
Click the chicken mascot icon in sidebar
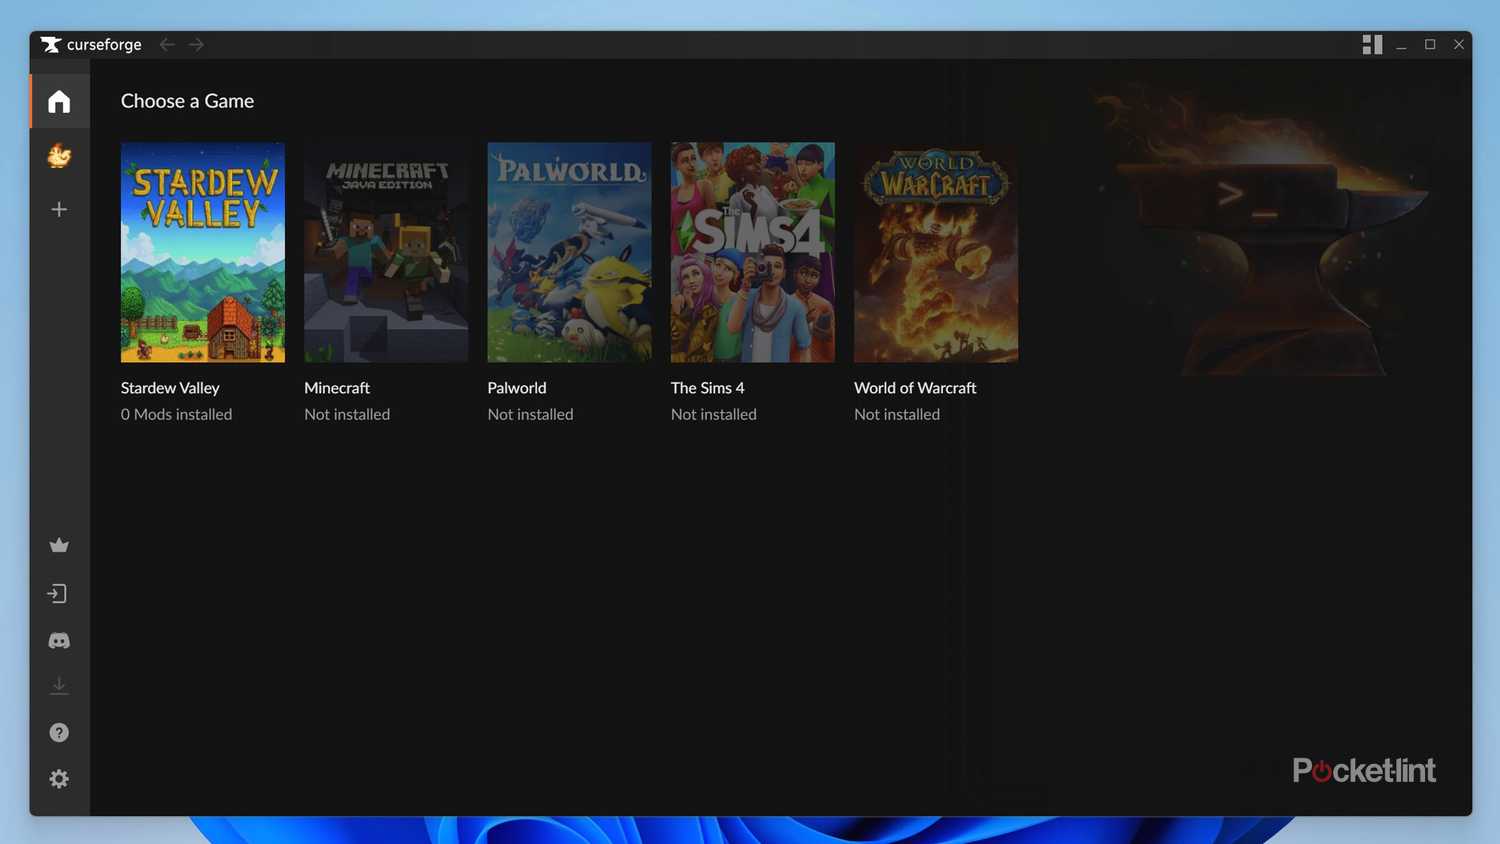coord(58,157)
